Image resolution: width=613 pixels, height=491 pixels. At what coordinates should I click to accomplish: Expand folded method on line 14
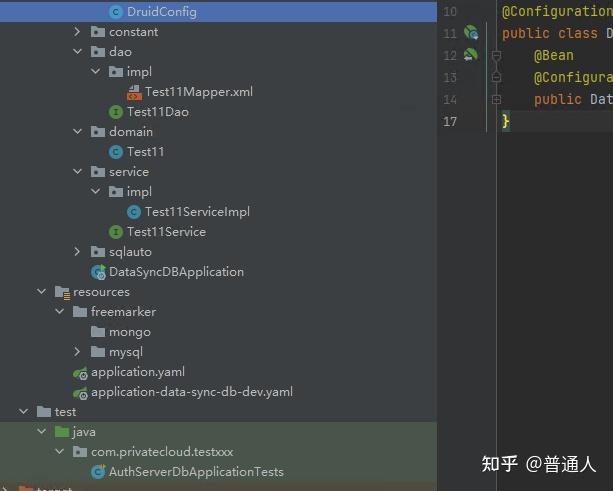(496, 99)
